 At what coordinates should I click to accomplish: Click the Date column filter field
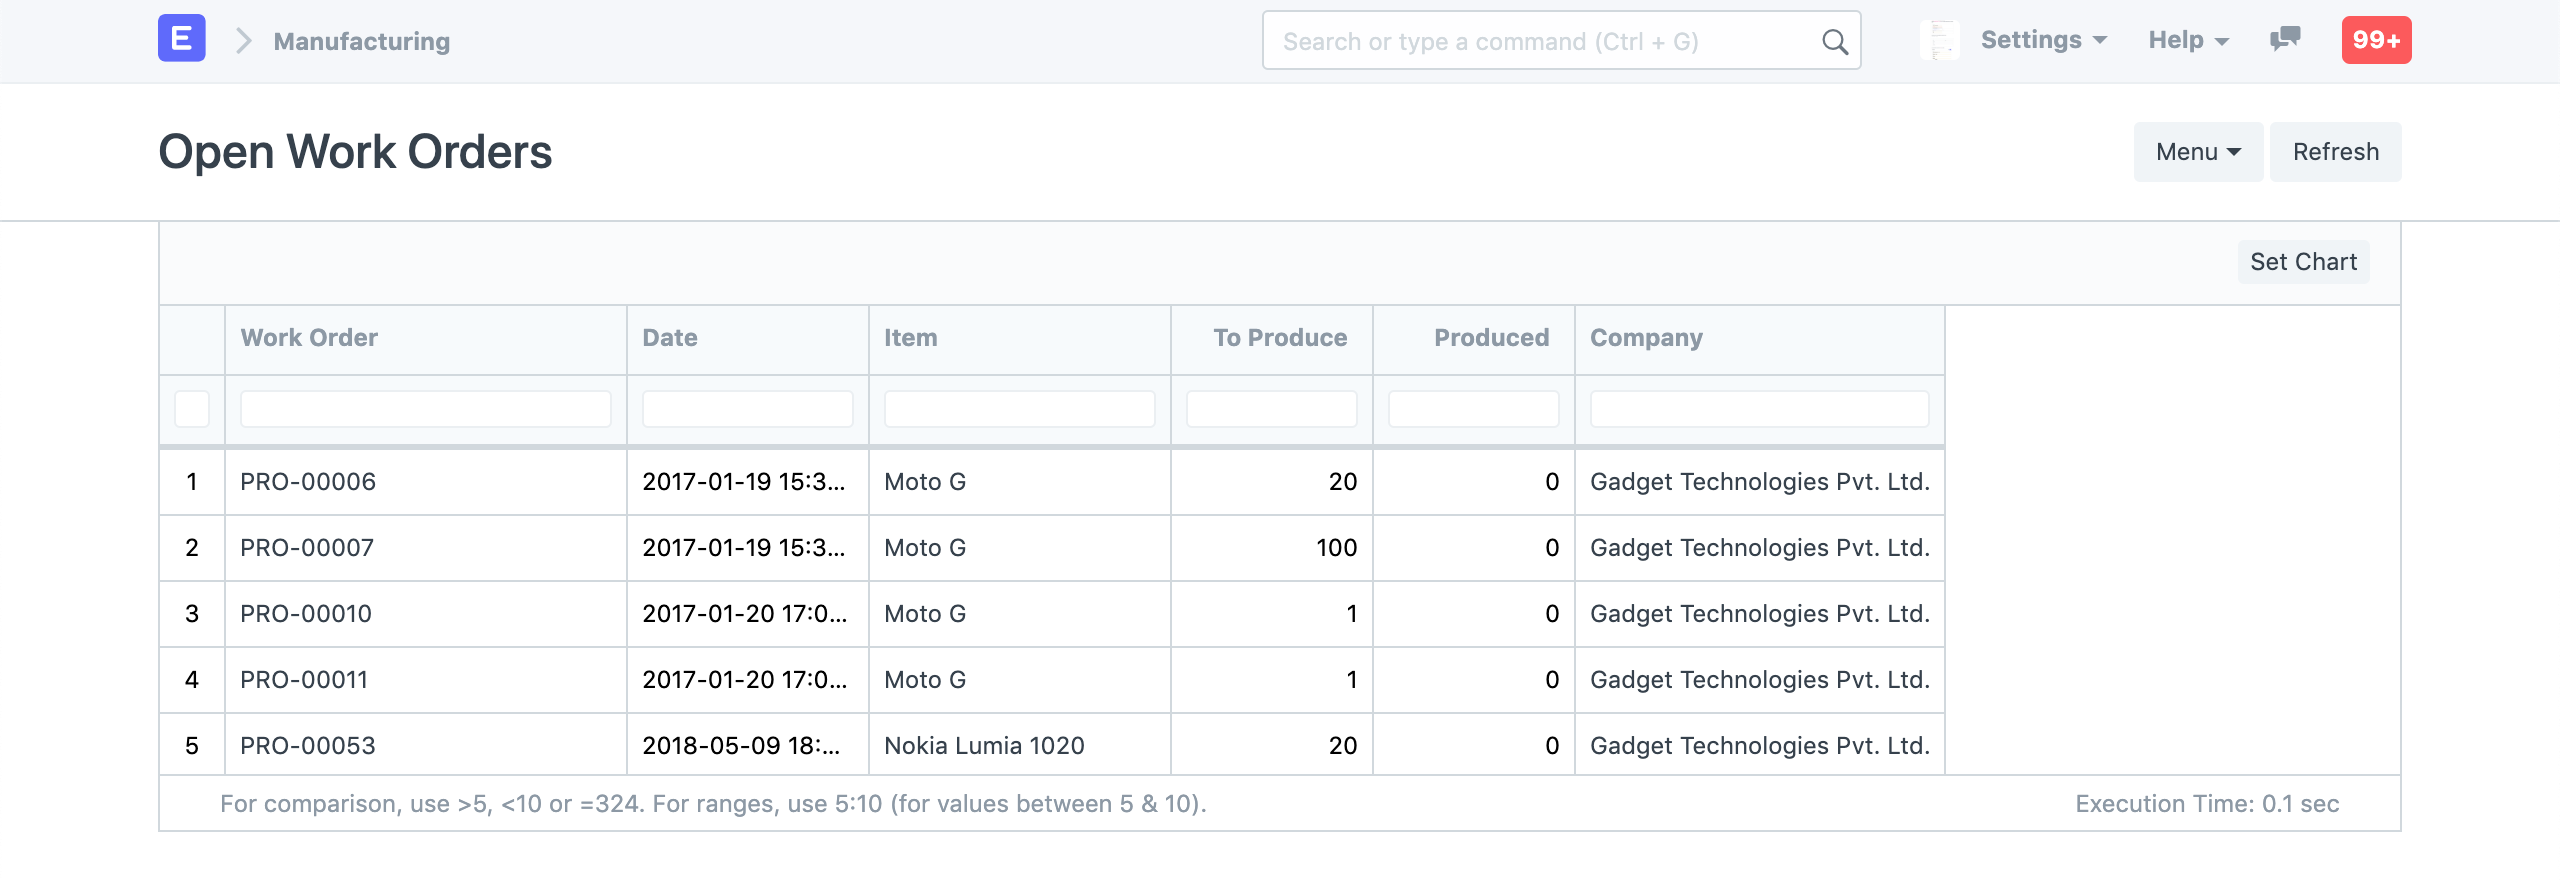pyautogui.click(x=747, y=409)
